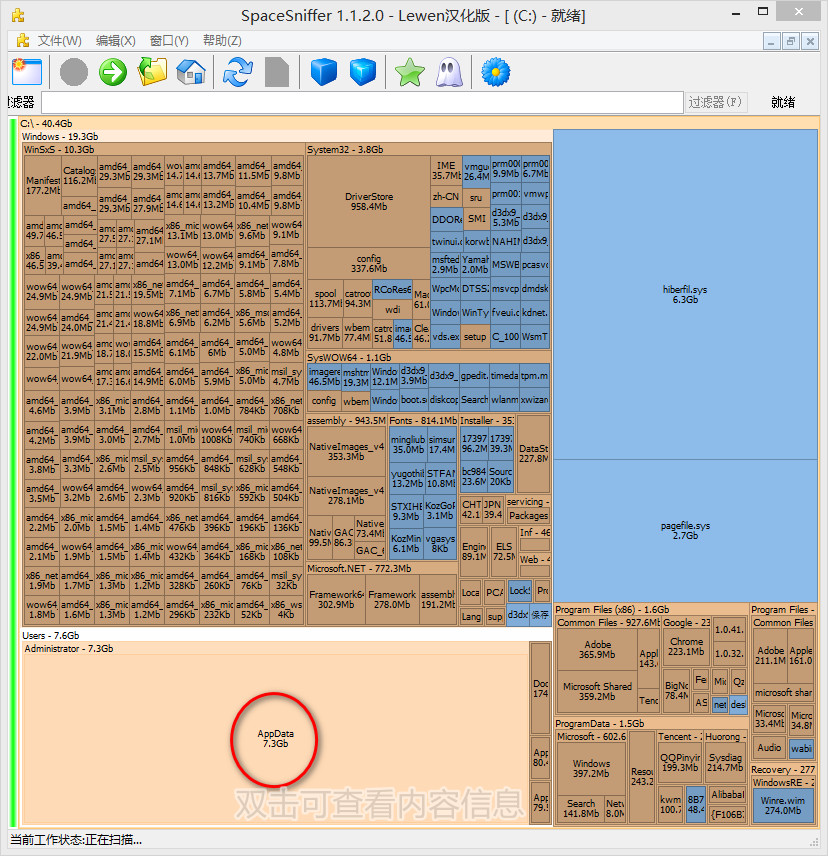Click the new view window icon
The height and width of the screenshot is (856, 828).
tap(27, 72)
